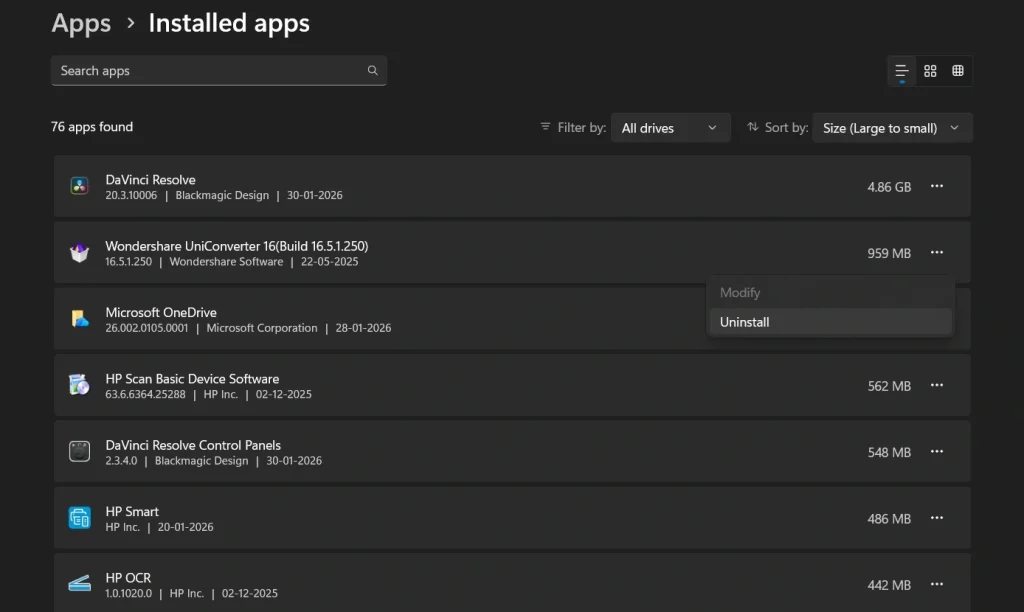Image resolution: width=1024 pixels, height=612 pixels.
Task: Open more options for Microsoft OneDrive
Action: [937, 318]
